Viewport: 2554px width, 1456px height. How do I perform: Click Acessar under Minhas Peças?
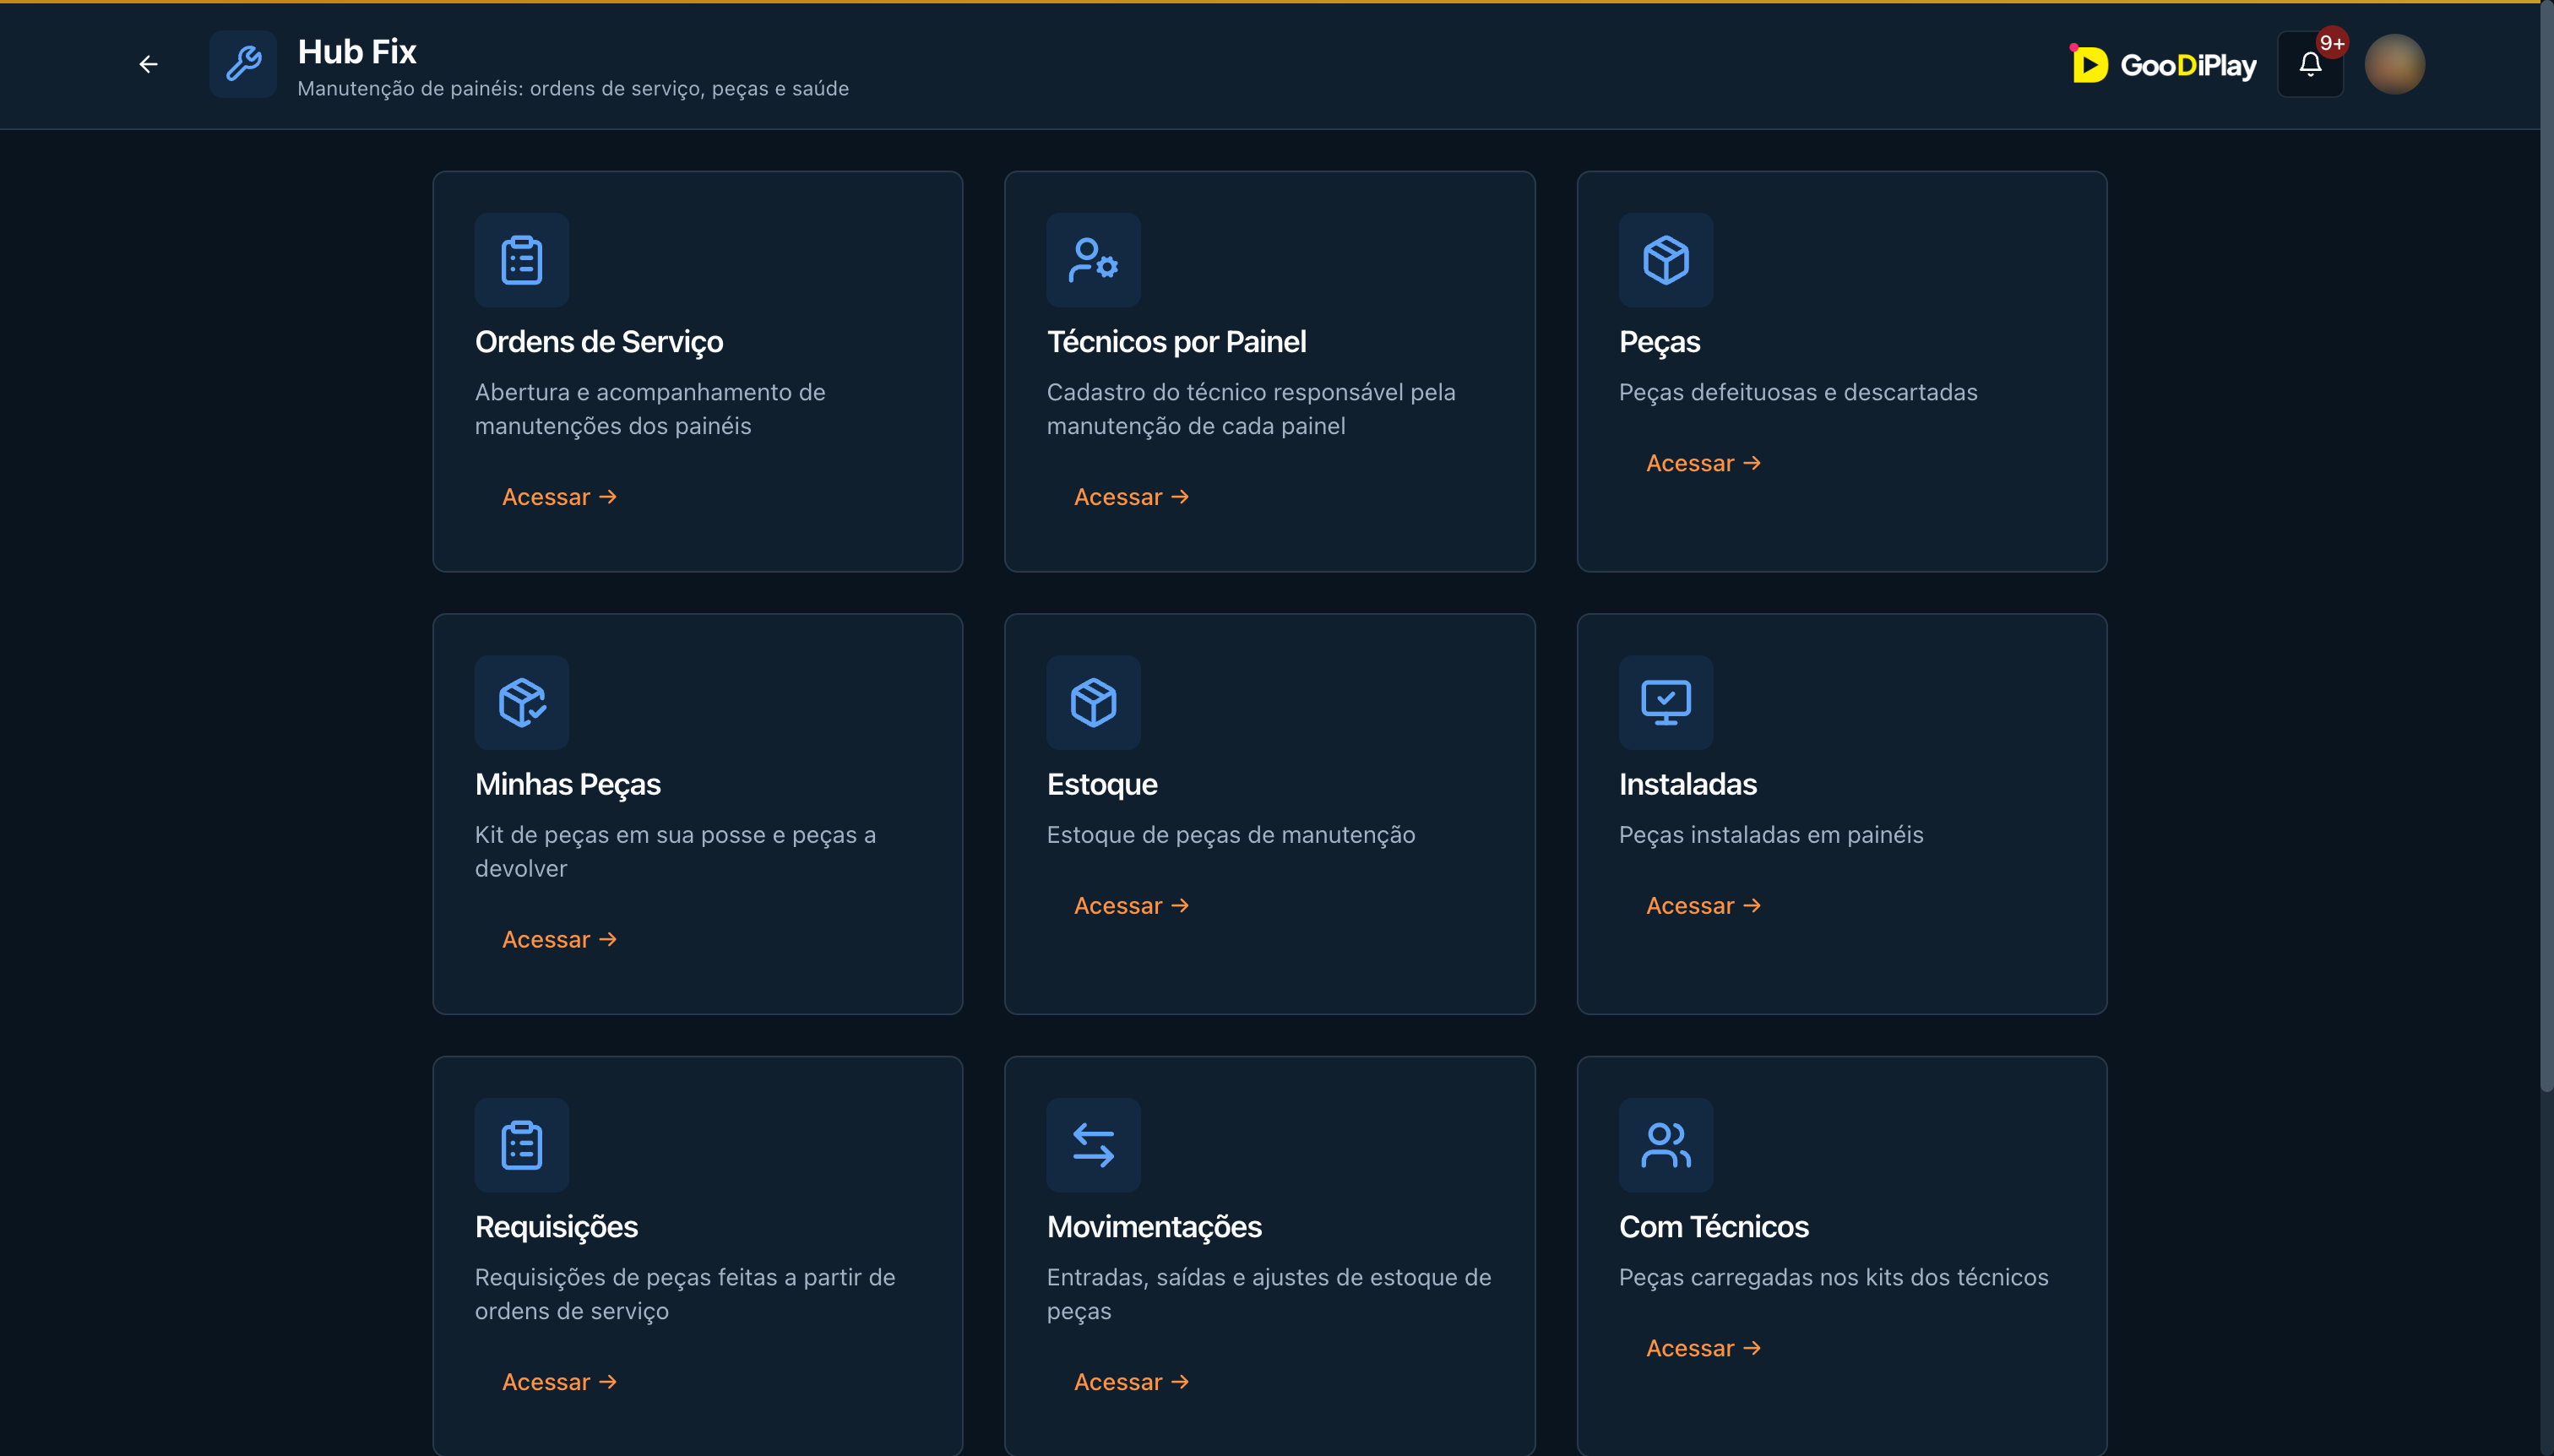coord(559,939)
